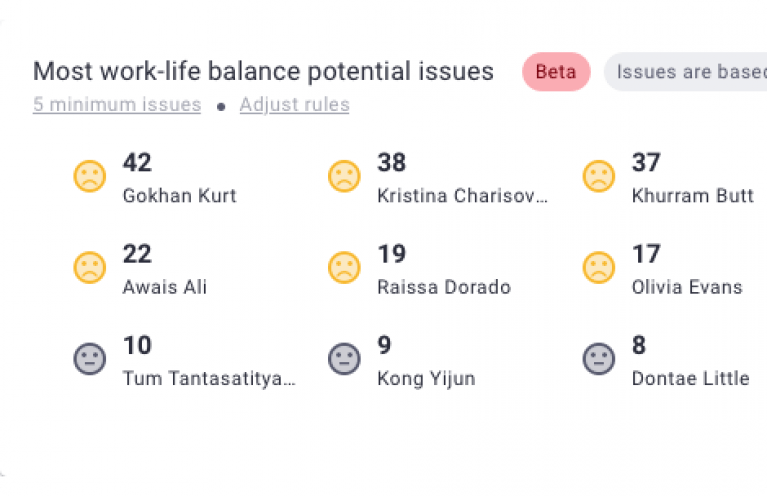The image size is (767, 496).
Task: Click sad face icon beside Gokhan Kurt
Action: click(x=89, y=177)
